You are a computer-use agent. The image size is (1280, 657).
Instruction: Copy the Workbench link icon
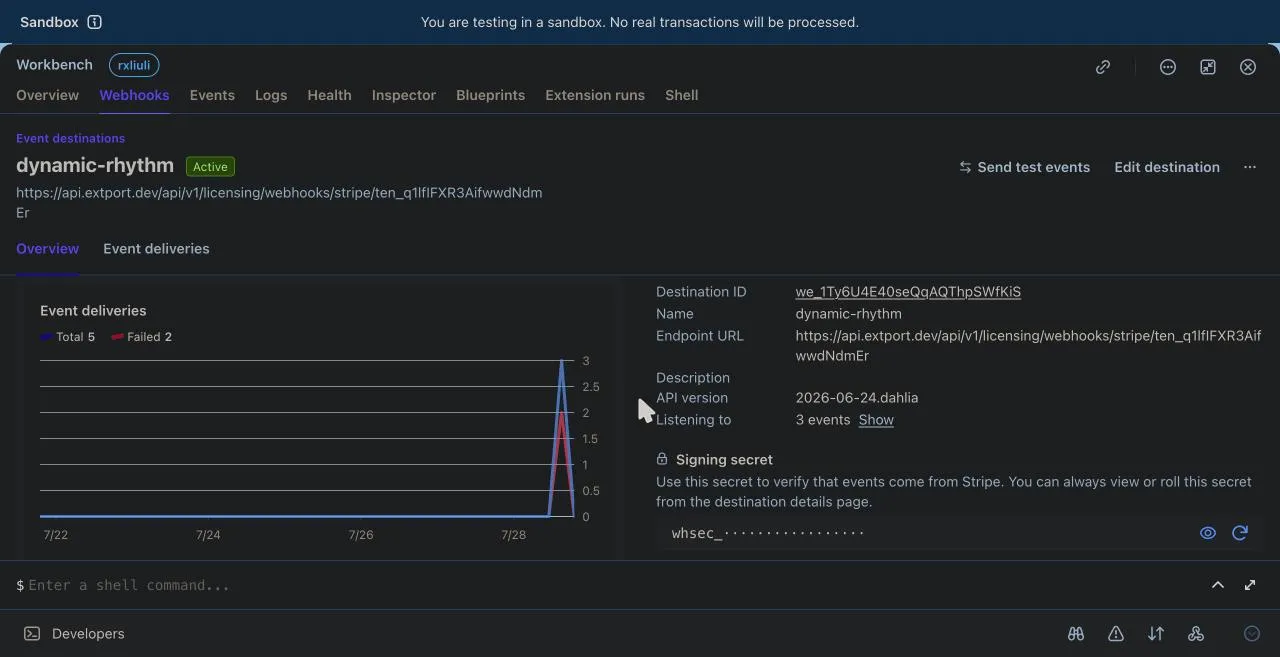[x=1103, y=67]
